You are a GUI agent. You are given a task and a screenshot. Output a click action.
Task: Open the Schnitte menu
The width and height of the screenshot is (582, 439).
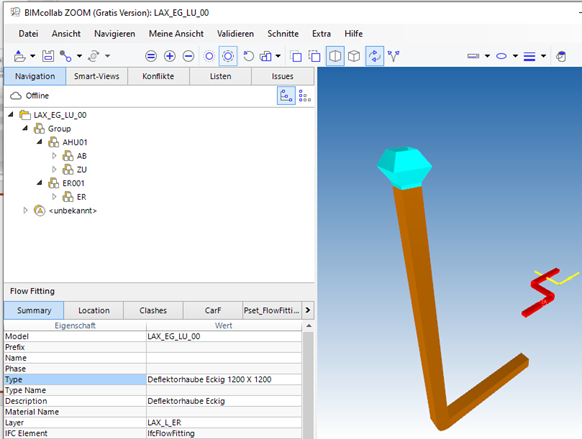point(283,34)
